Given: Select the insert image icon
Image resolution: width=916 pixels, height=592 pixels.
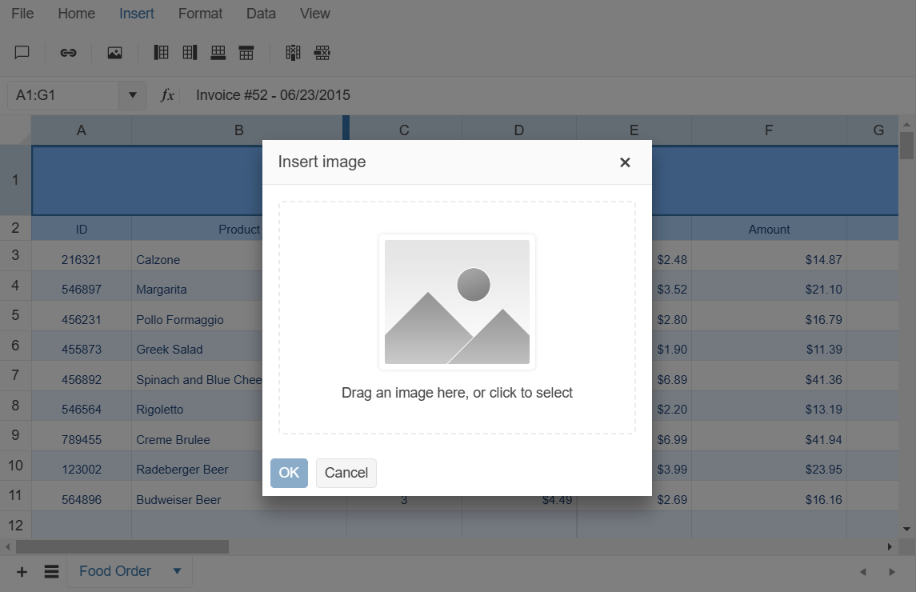Looking at the screenshot, I should [114, 53].
